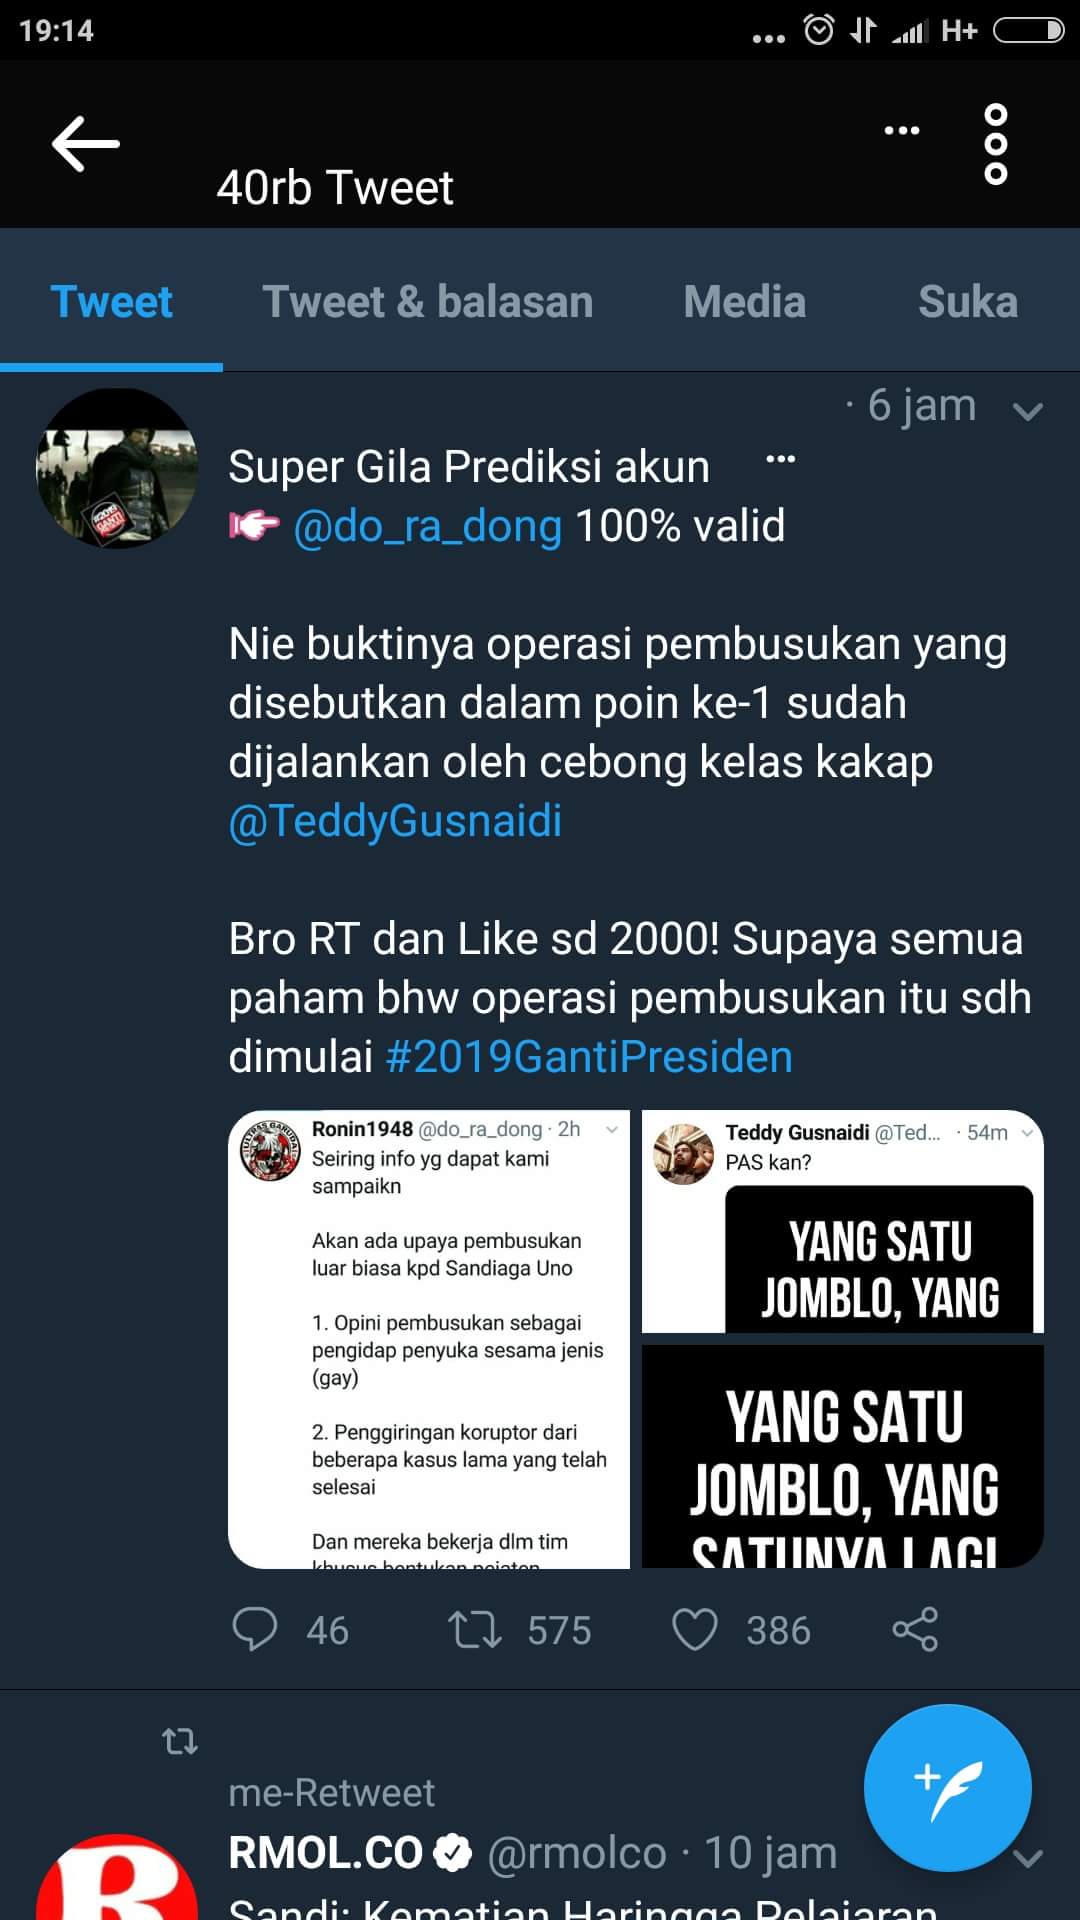Retweet the tweet with 575 retweets
The height and width of the screenshot is (1920, 1080).
[474, 1629]
